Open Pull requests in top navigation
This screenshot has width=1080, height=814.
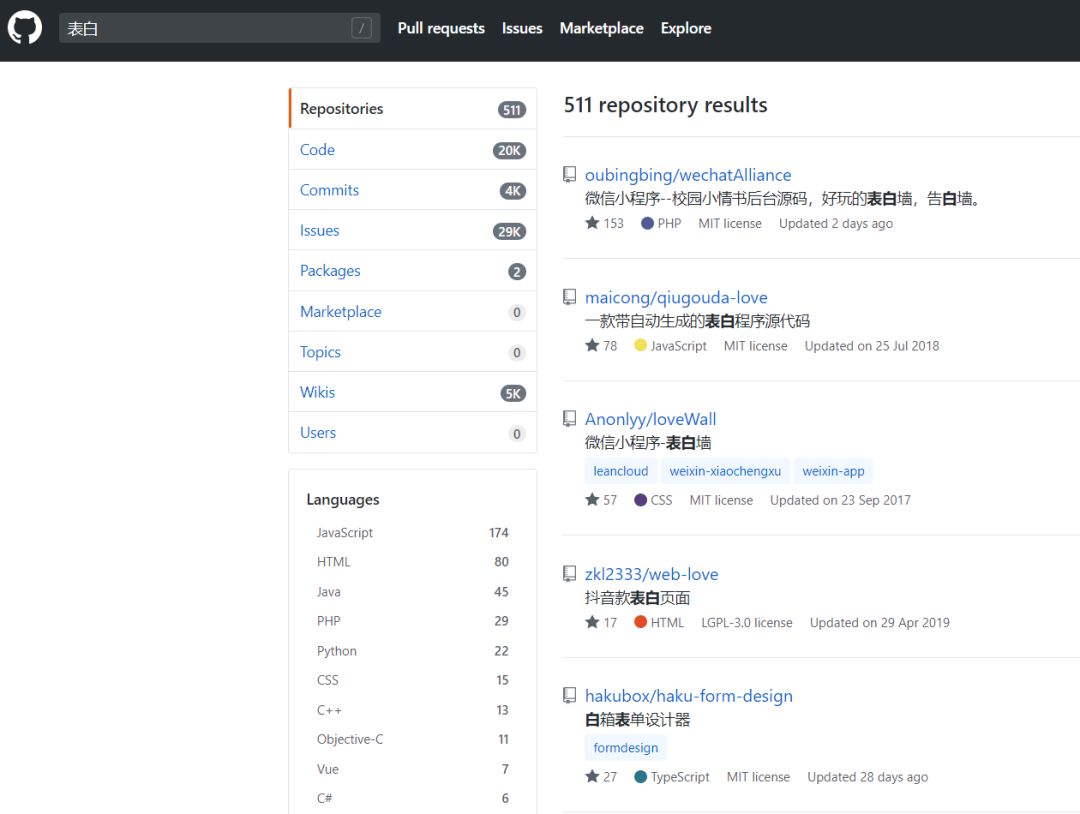[441, 28]
